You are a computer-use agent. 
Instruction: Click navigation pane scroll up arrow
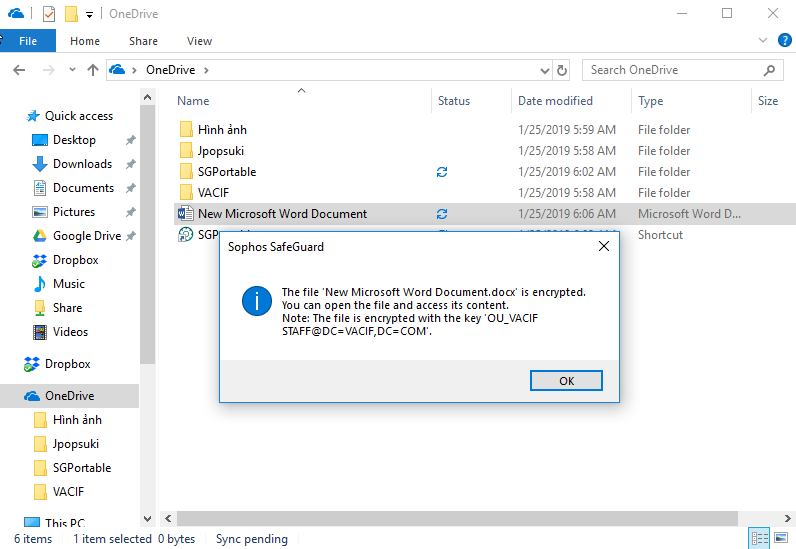(x=147, y=97)
